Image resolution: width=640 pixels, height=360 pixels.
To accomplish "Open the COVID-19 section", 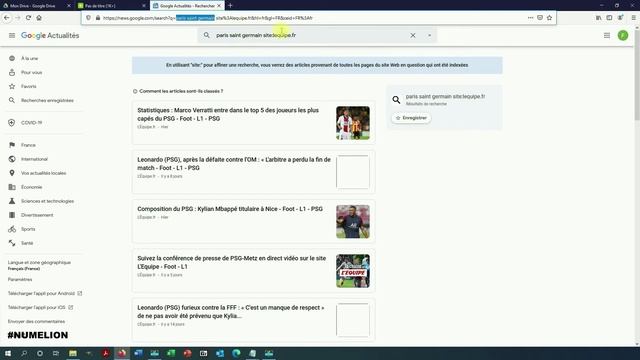I will coord(31,122).
